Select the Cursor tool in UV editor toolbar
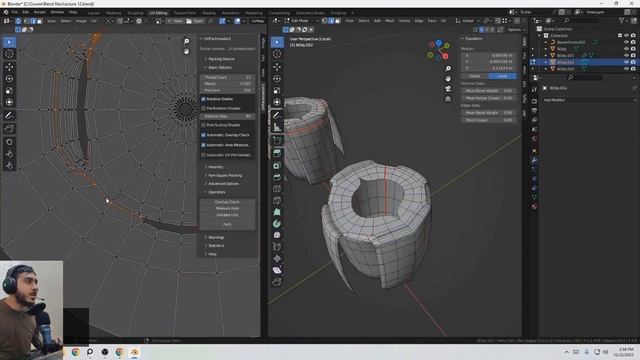 pyautogui.click(x=9, y=54)
